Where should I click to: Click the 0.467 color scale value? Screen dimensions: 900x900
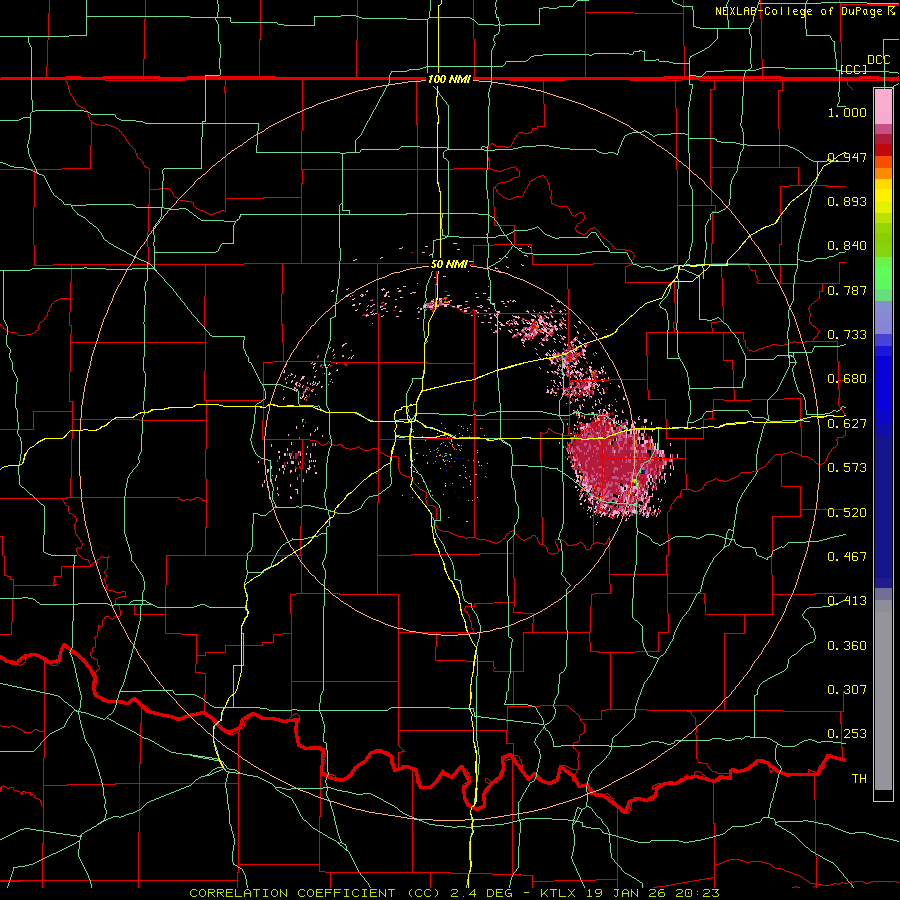click(x=847, y=557)
